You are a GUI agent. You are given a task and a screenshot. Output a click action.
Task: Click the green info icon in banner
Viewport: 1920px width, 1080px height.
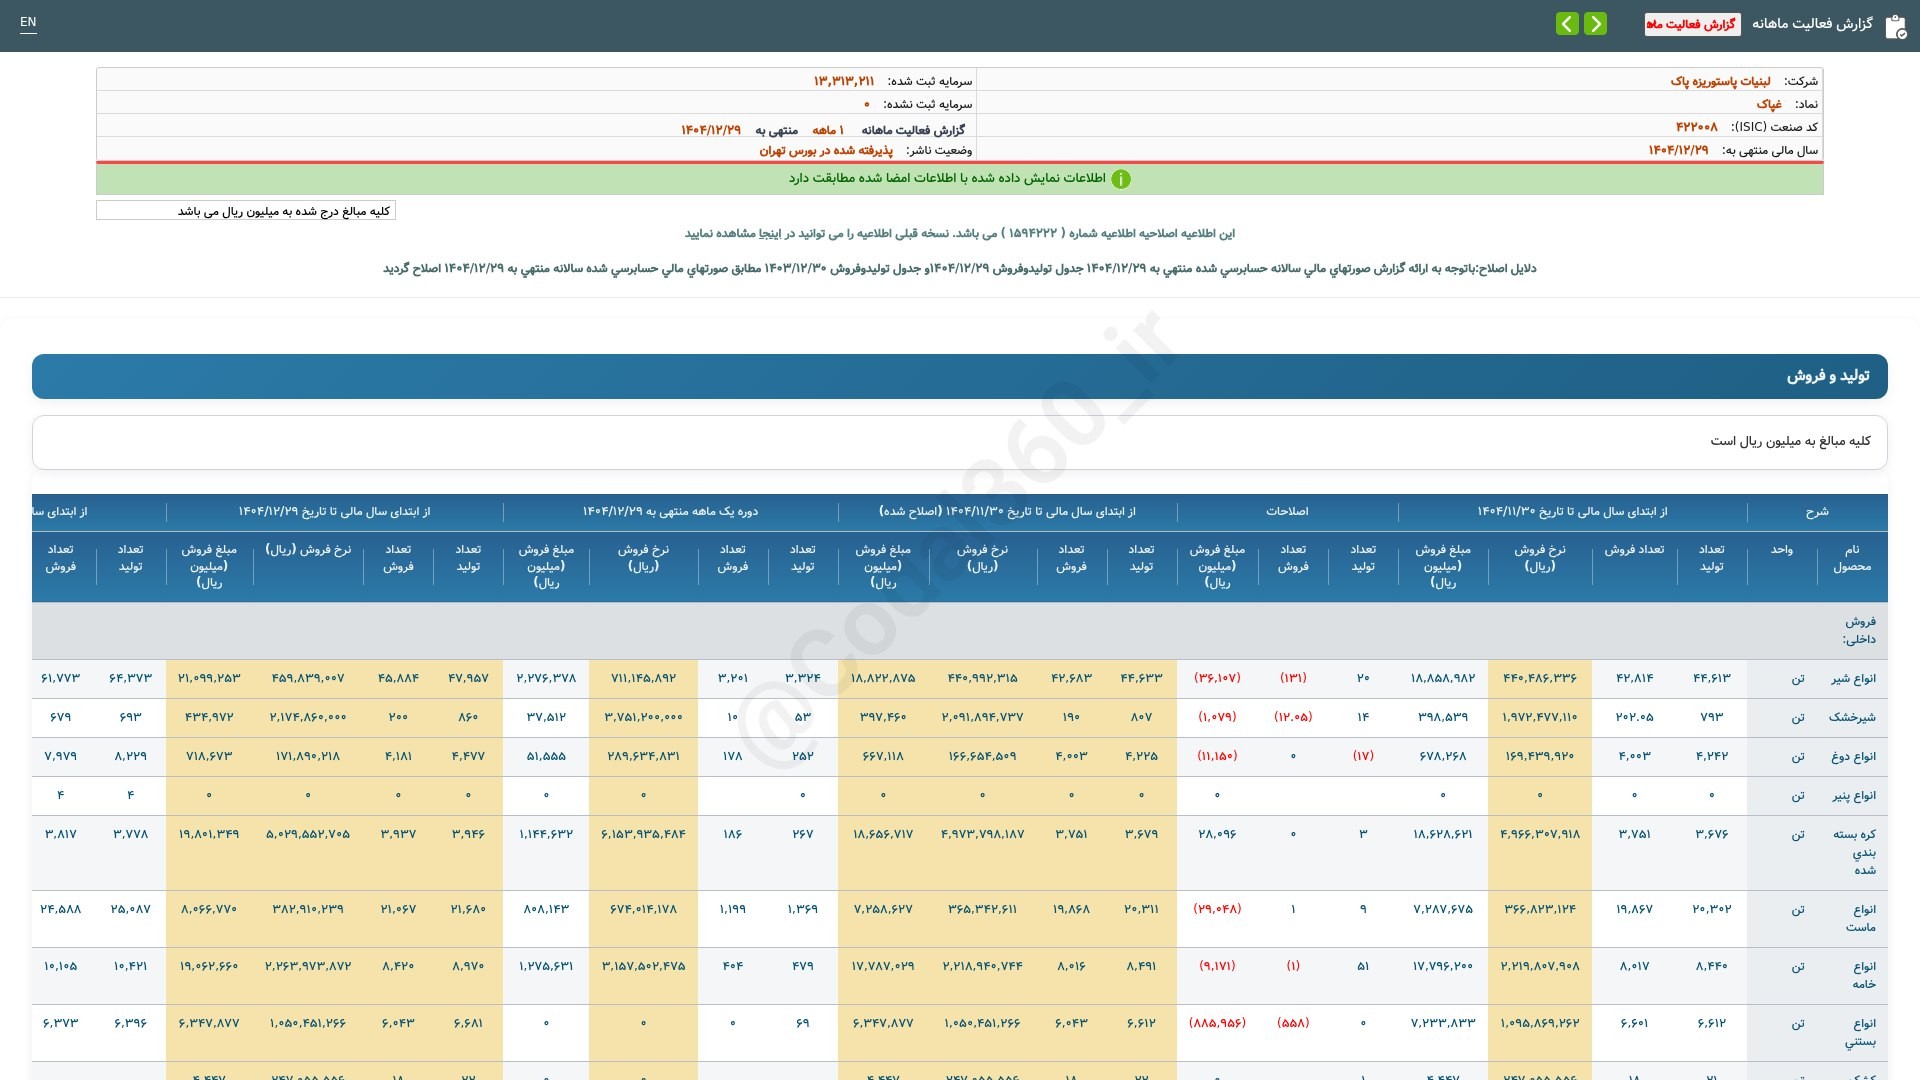[1121, 179]
